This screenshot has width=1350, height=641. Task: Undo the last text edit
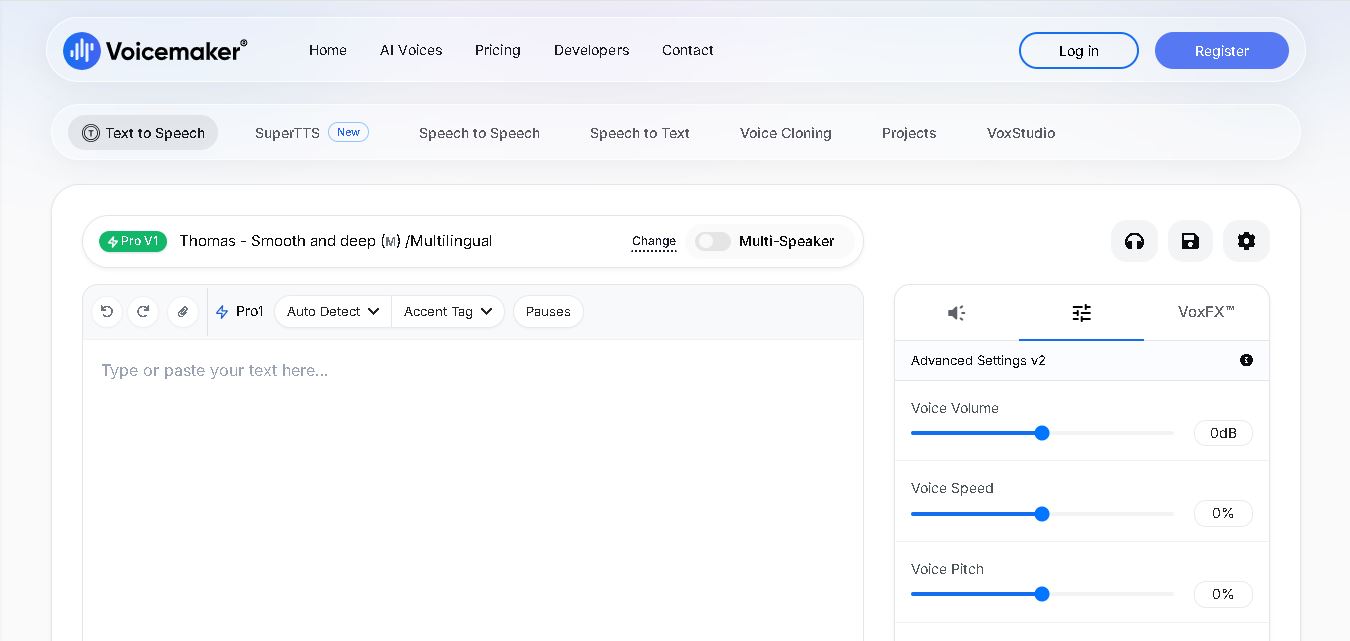click(x=107, y=312)
